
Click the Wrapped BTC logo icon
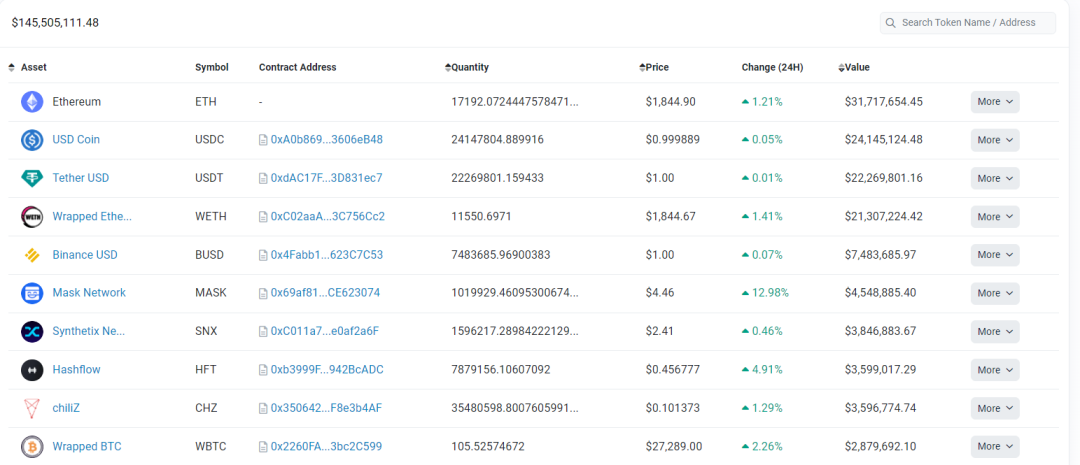(32, 446)
